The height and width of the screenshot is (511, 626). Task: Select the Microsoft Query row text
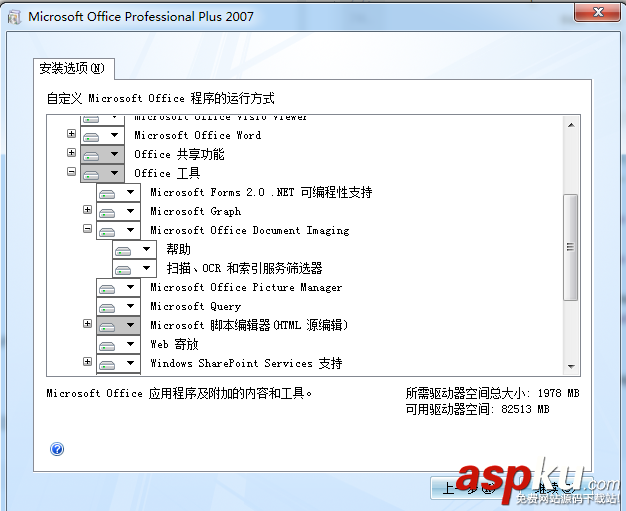coord(196,306)
